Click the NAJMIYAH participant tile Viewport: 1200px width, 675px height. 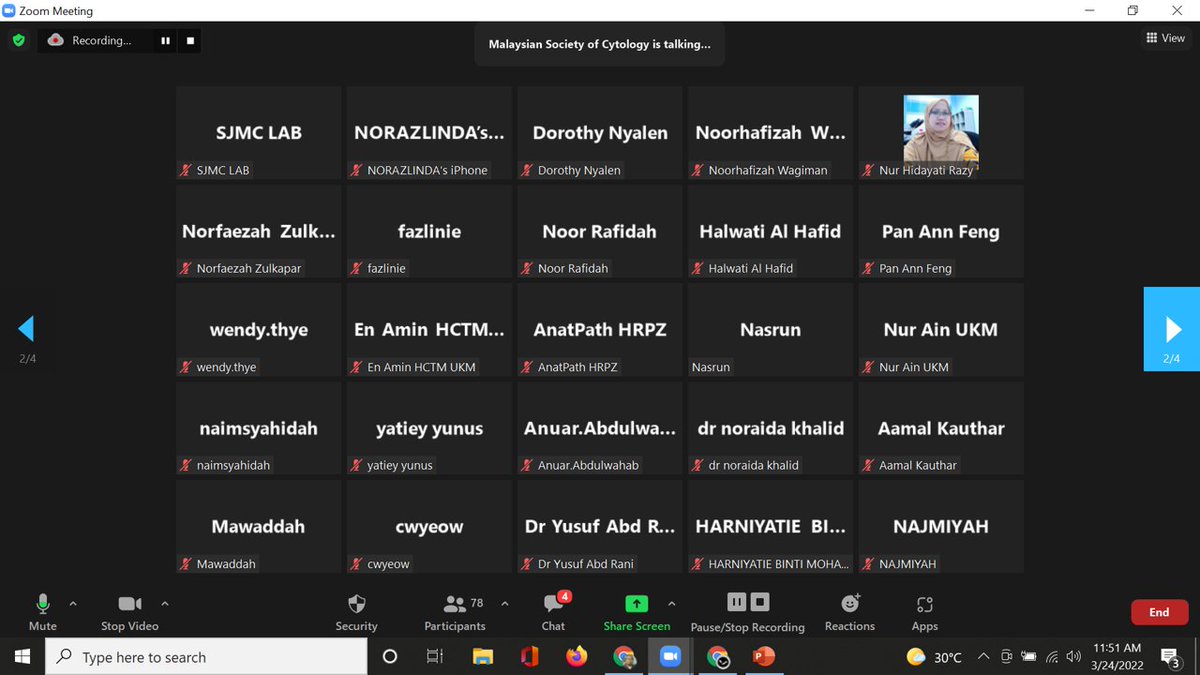941,526
